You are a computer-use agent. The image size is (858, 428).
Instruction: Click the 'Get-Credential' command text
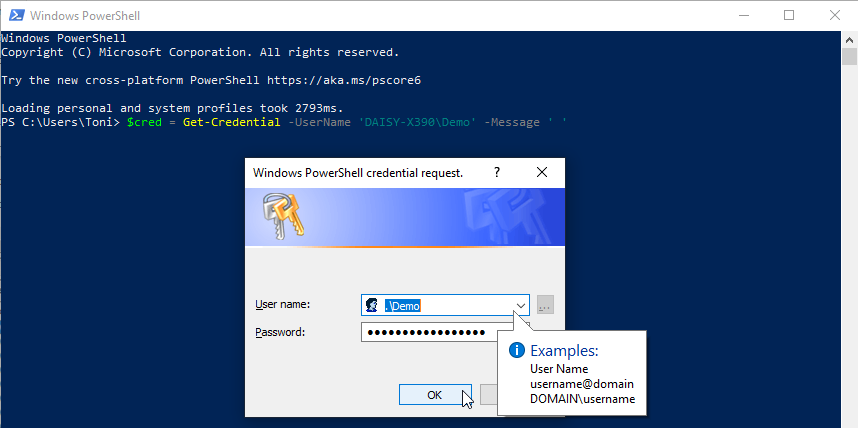231,122
